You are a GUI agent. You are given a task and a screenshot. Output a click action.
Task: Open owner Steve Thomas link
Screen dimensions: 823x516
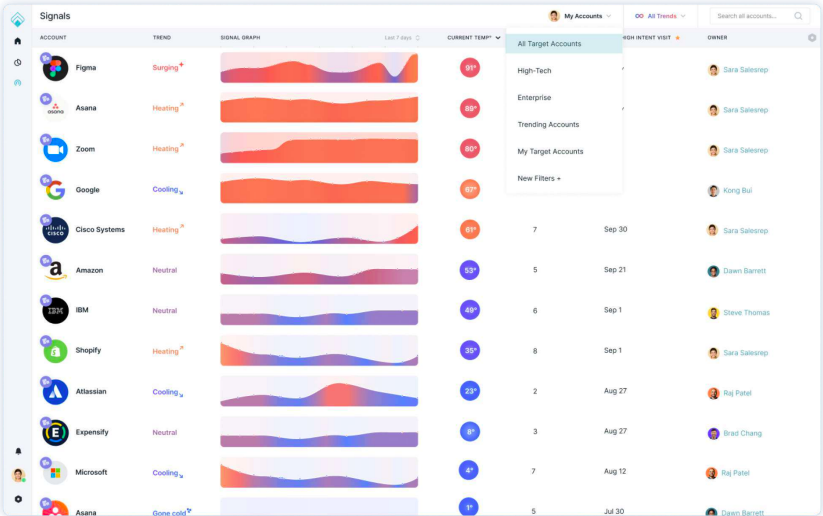[746, 313]
